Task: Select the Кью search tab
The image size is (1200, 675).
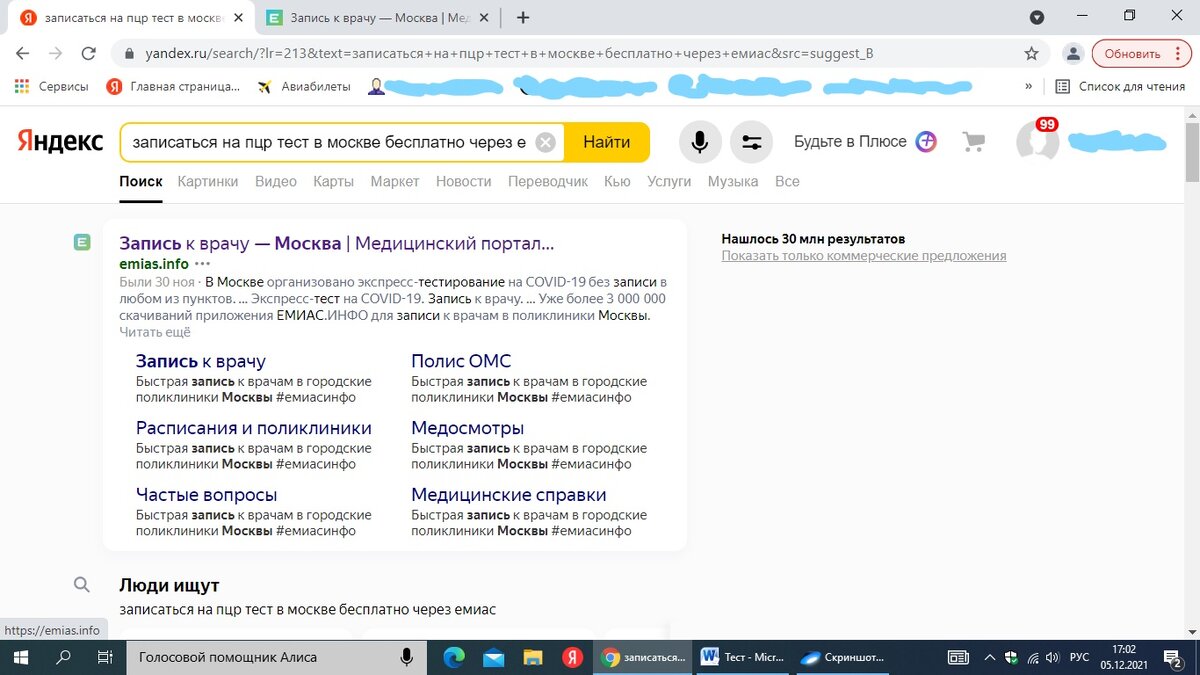Action: 617,181
